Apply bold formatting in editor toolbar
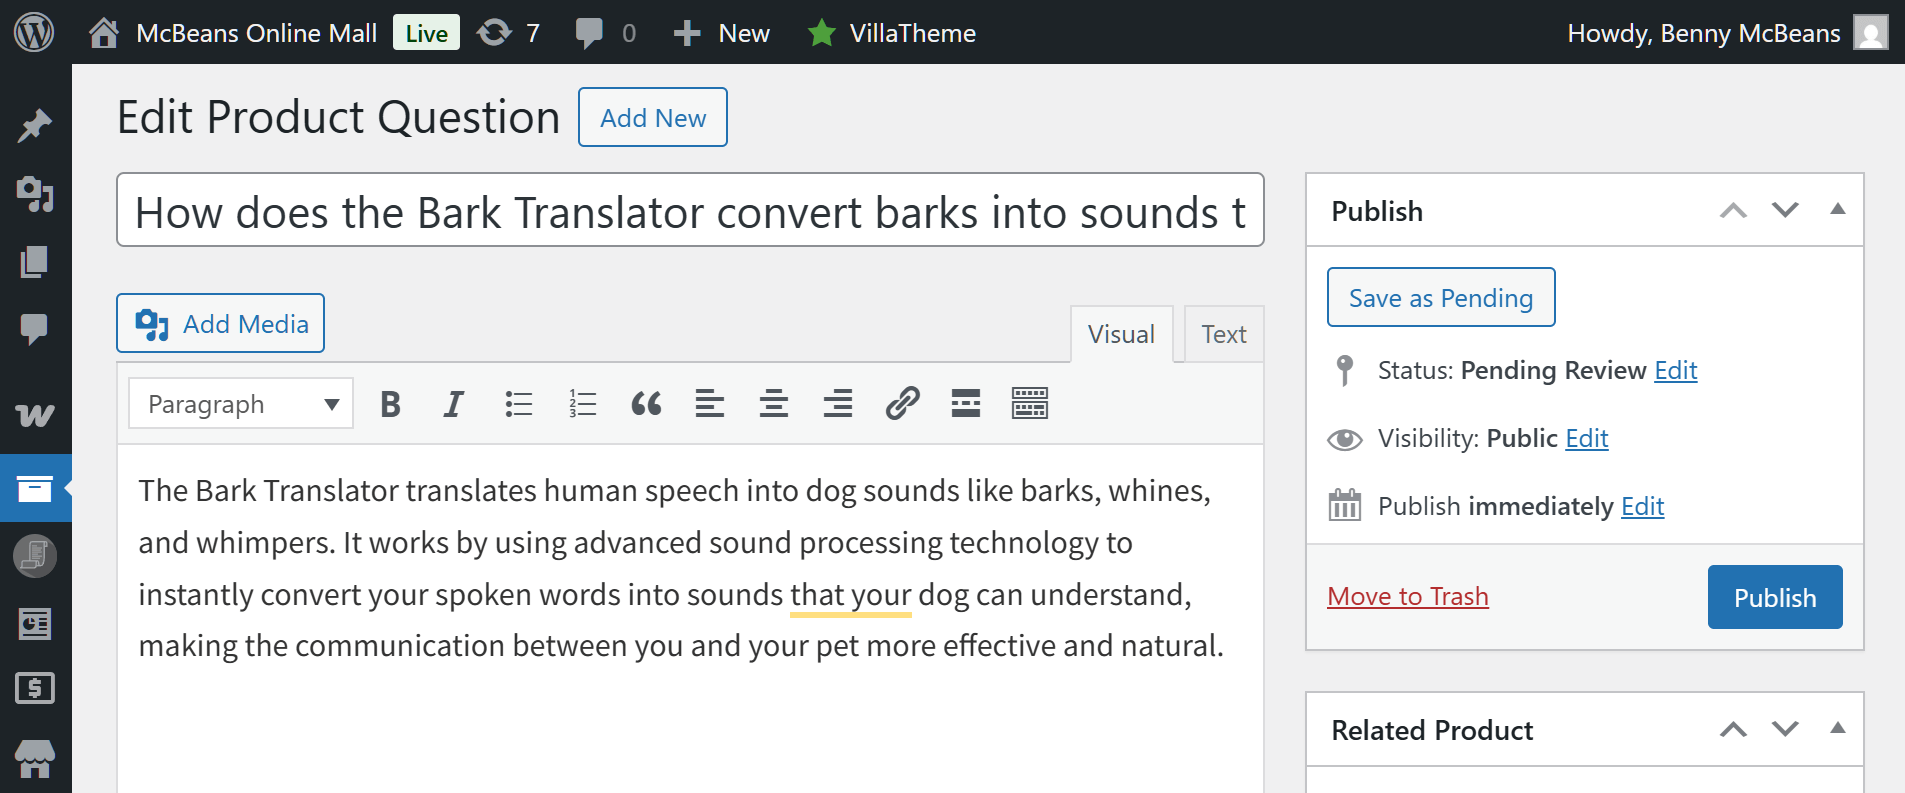This screenshot has width=1905, height=793. [390, 404]
